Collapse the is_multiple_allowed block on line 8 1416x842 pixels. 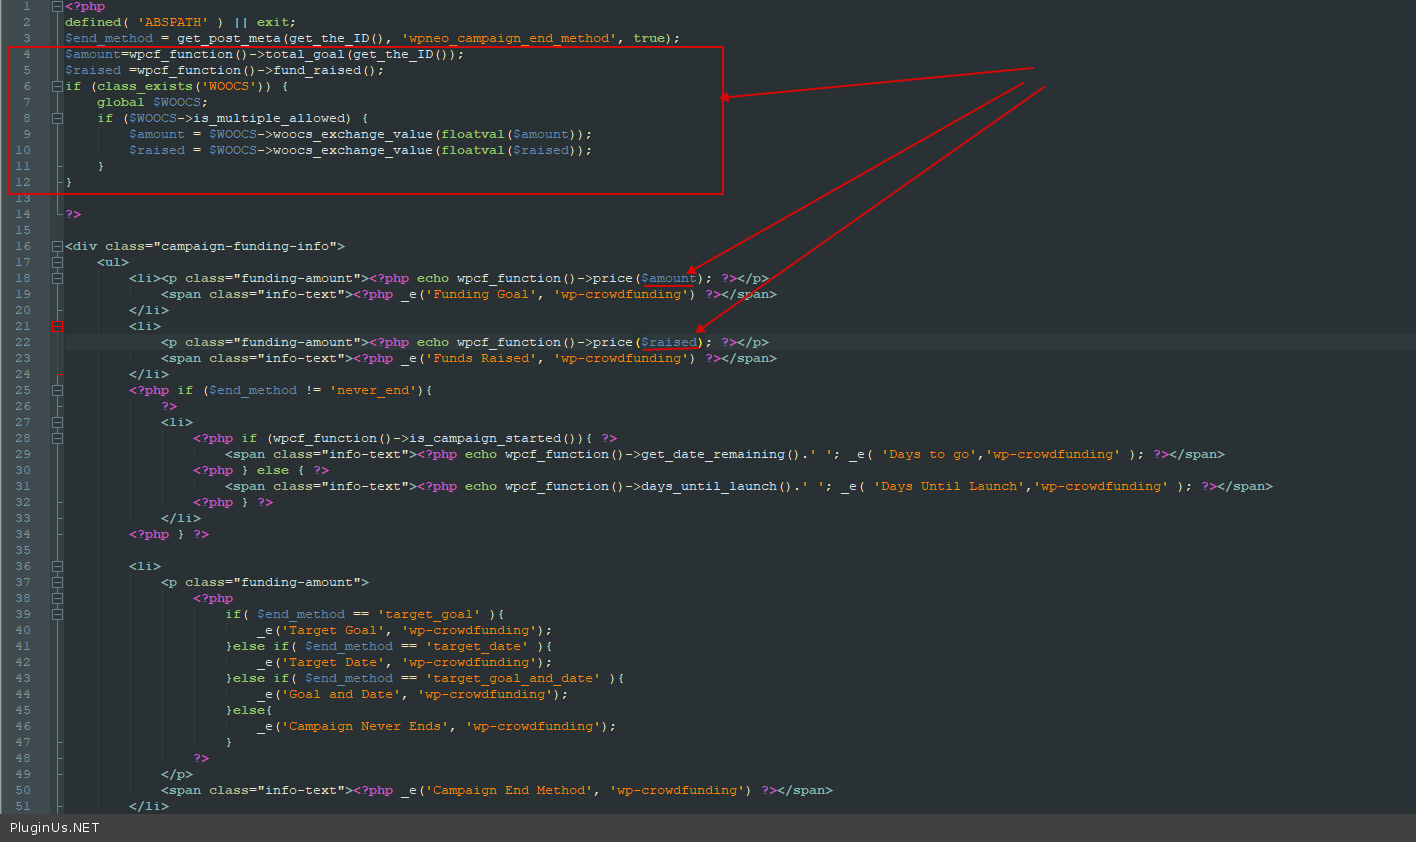coord(57,118)
